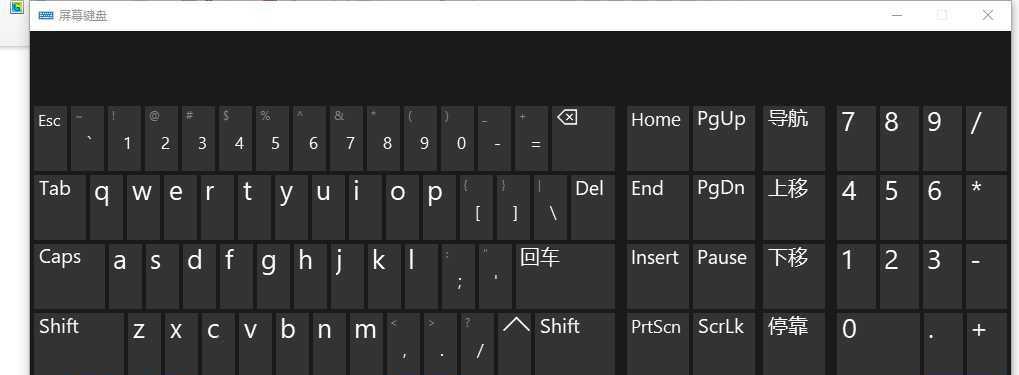Click the Tab key
Image resolution: width=1019 pixels, height=375 pixels.
(60, 207)
